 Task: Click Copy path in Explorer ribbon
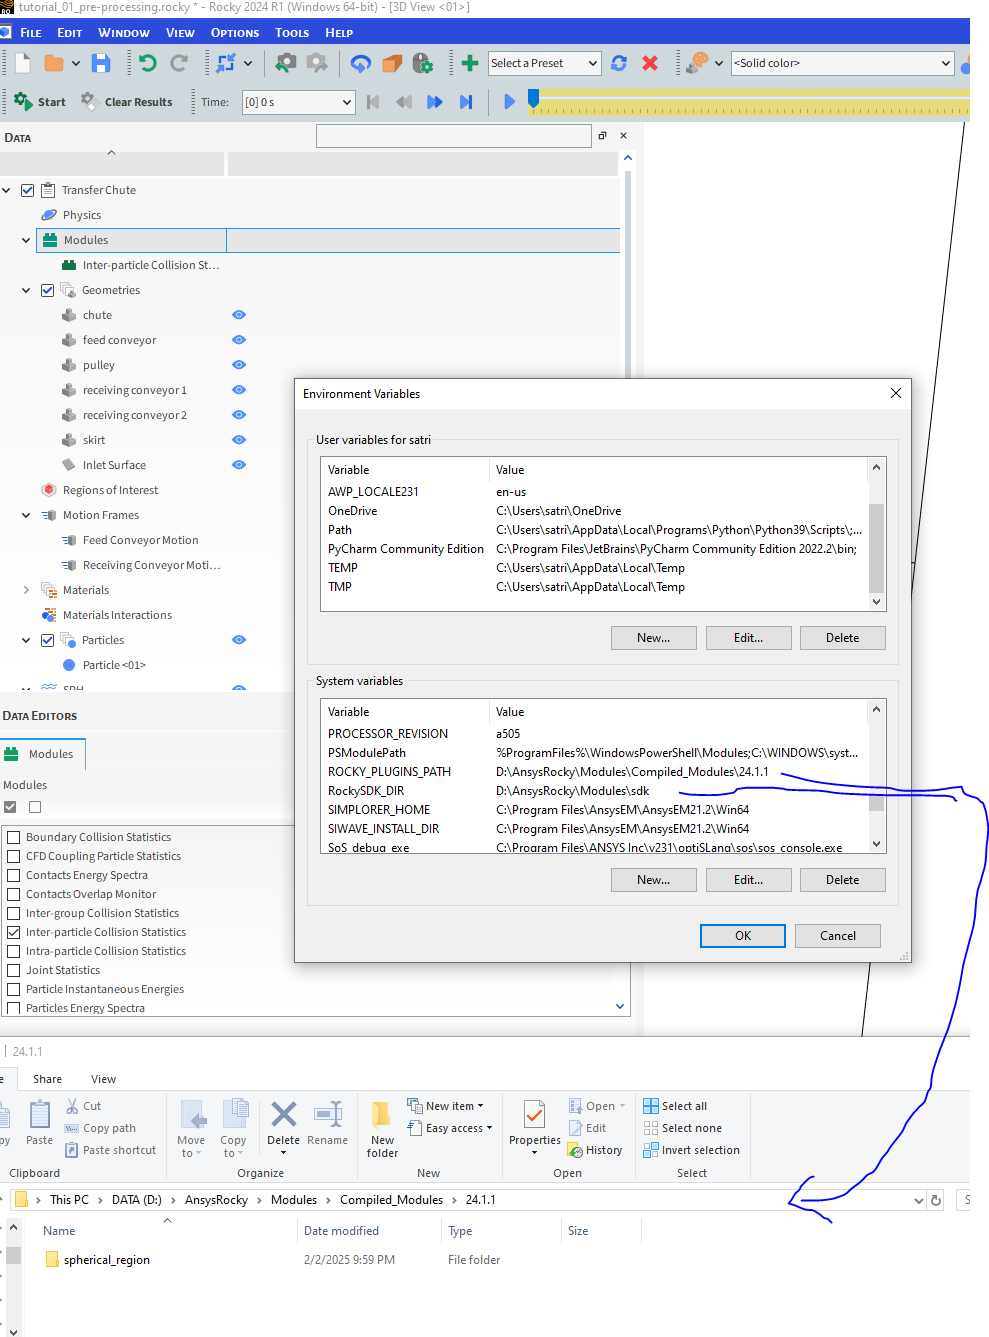(x=100, y=1128)
